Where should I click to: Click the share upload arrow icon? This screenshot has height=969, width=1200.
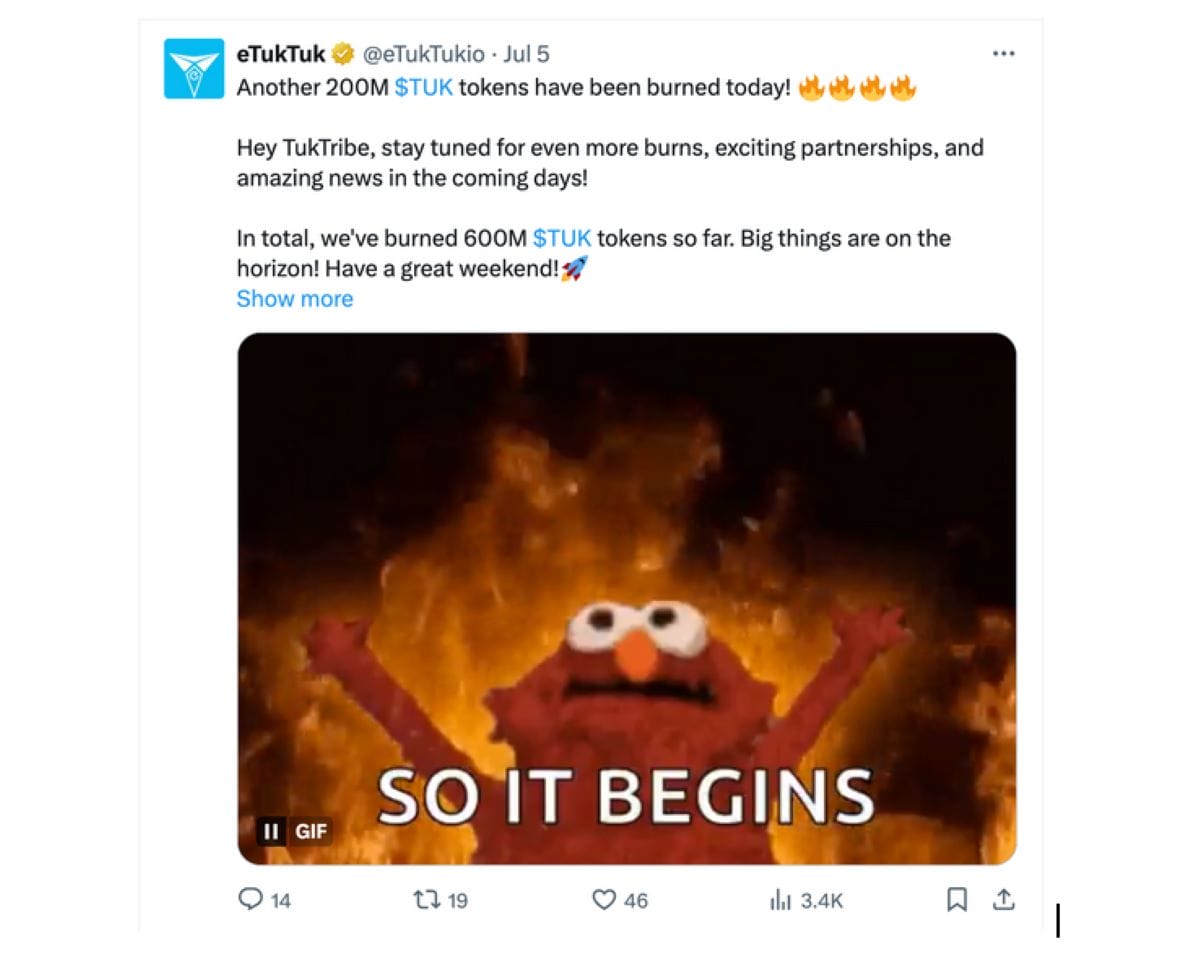tap(1003, 900)
